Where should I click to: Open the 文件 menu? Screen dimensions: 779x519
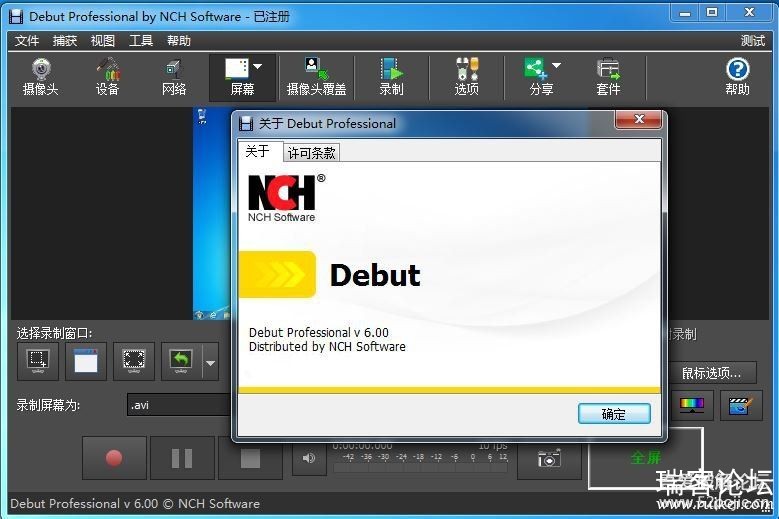pos(26,40)
